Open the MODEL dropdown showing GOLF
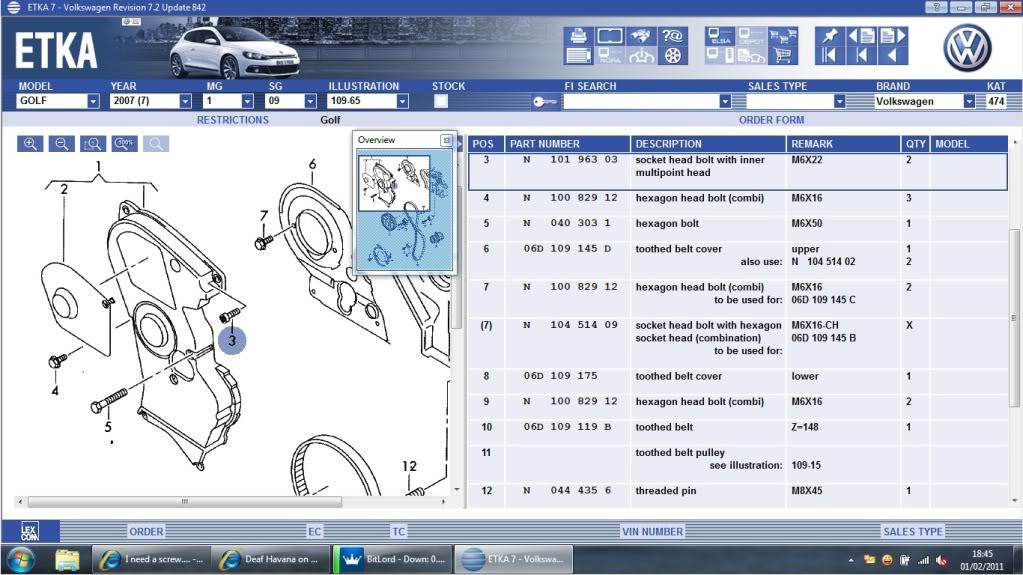 [93, 101]
